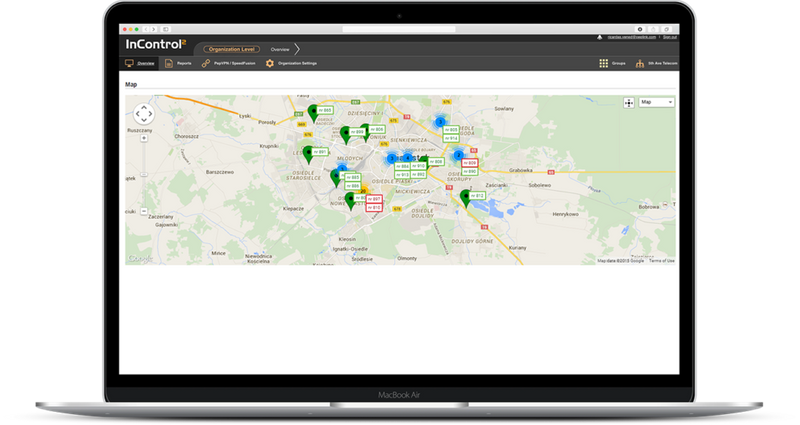The width and height of the screenshot is (800, 425).
Task: Click the yellow cluster marker 20
Action: click(x=363, y=191)
